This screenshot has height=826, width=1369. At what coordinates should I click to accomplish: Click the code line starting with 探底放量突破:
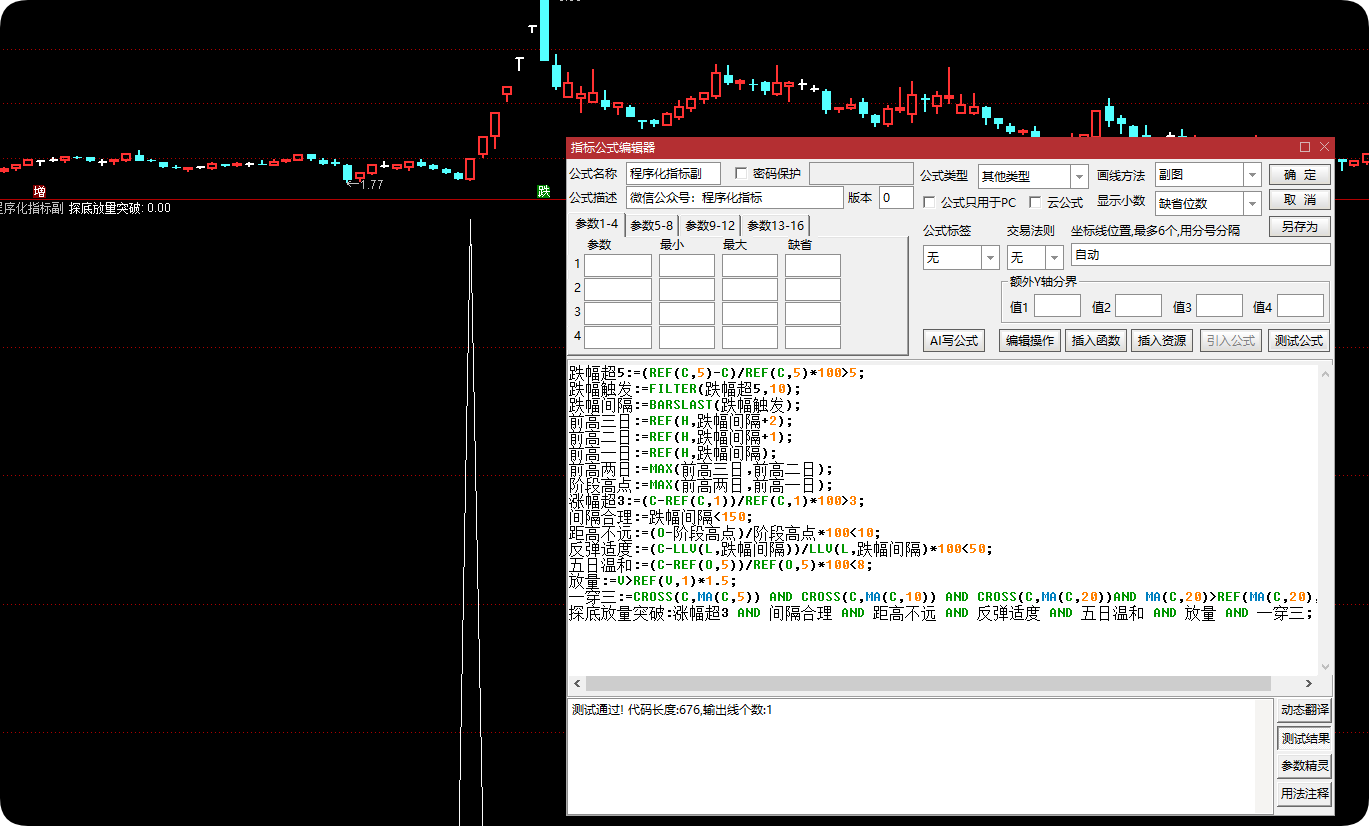pos(943,613)
